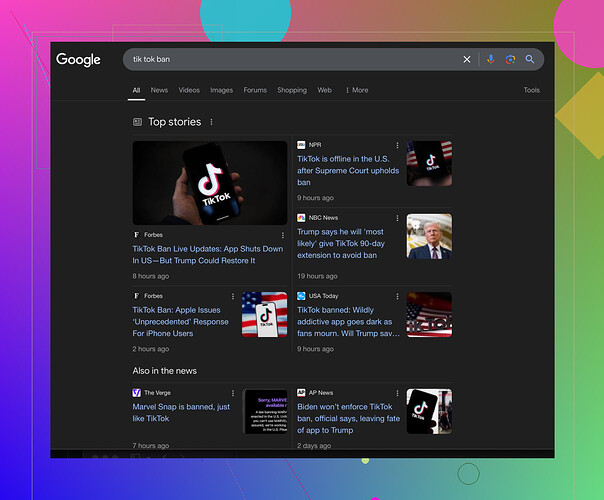Open the Tools options
This screenshot has width=604, height=500.
click(x=531, y=90)
